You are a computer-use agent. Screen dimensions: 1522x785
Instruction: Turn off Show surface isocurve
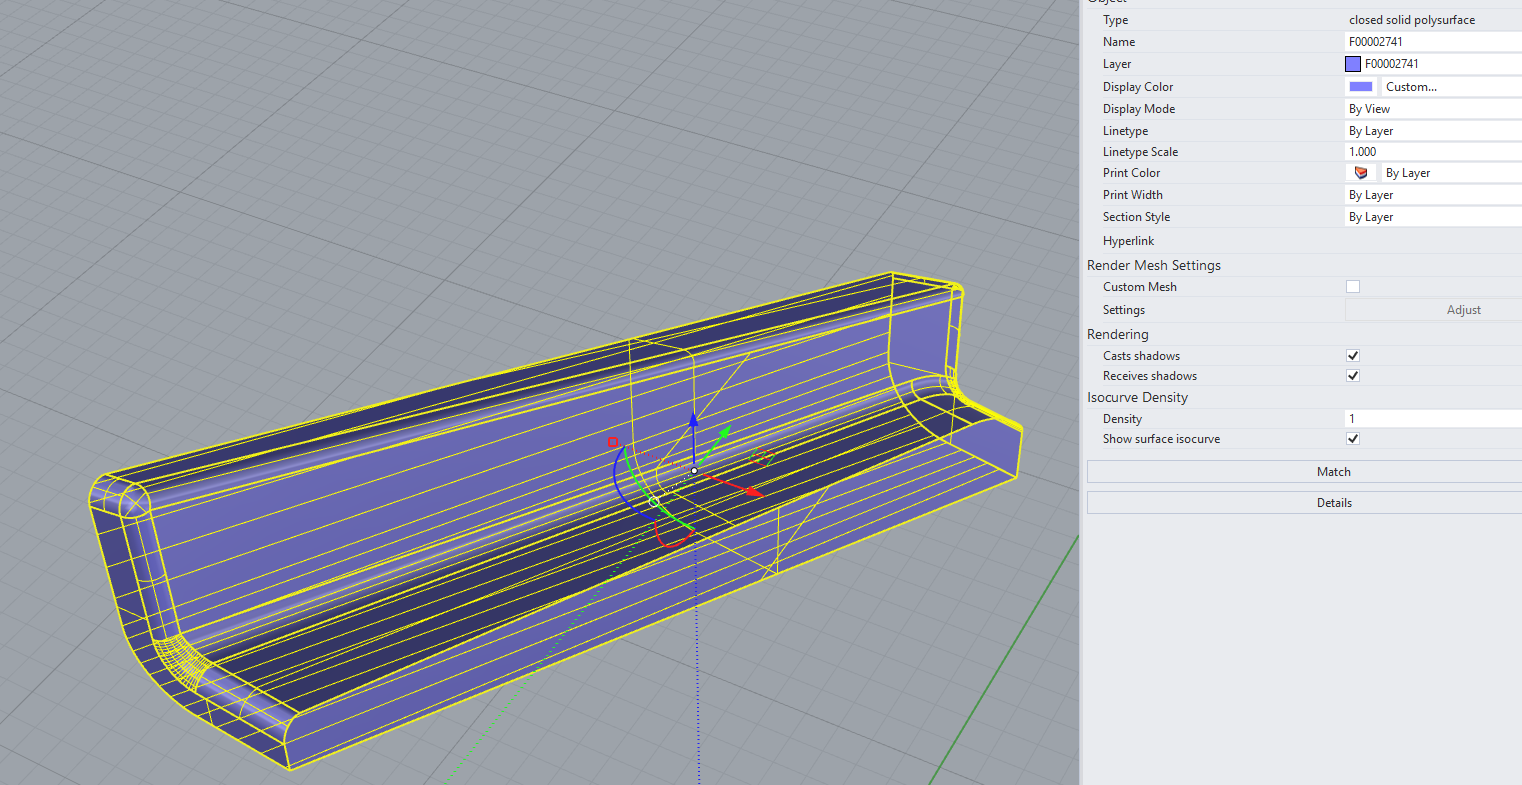point(1353,439)
